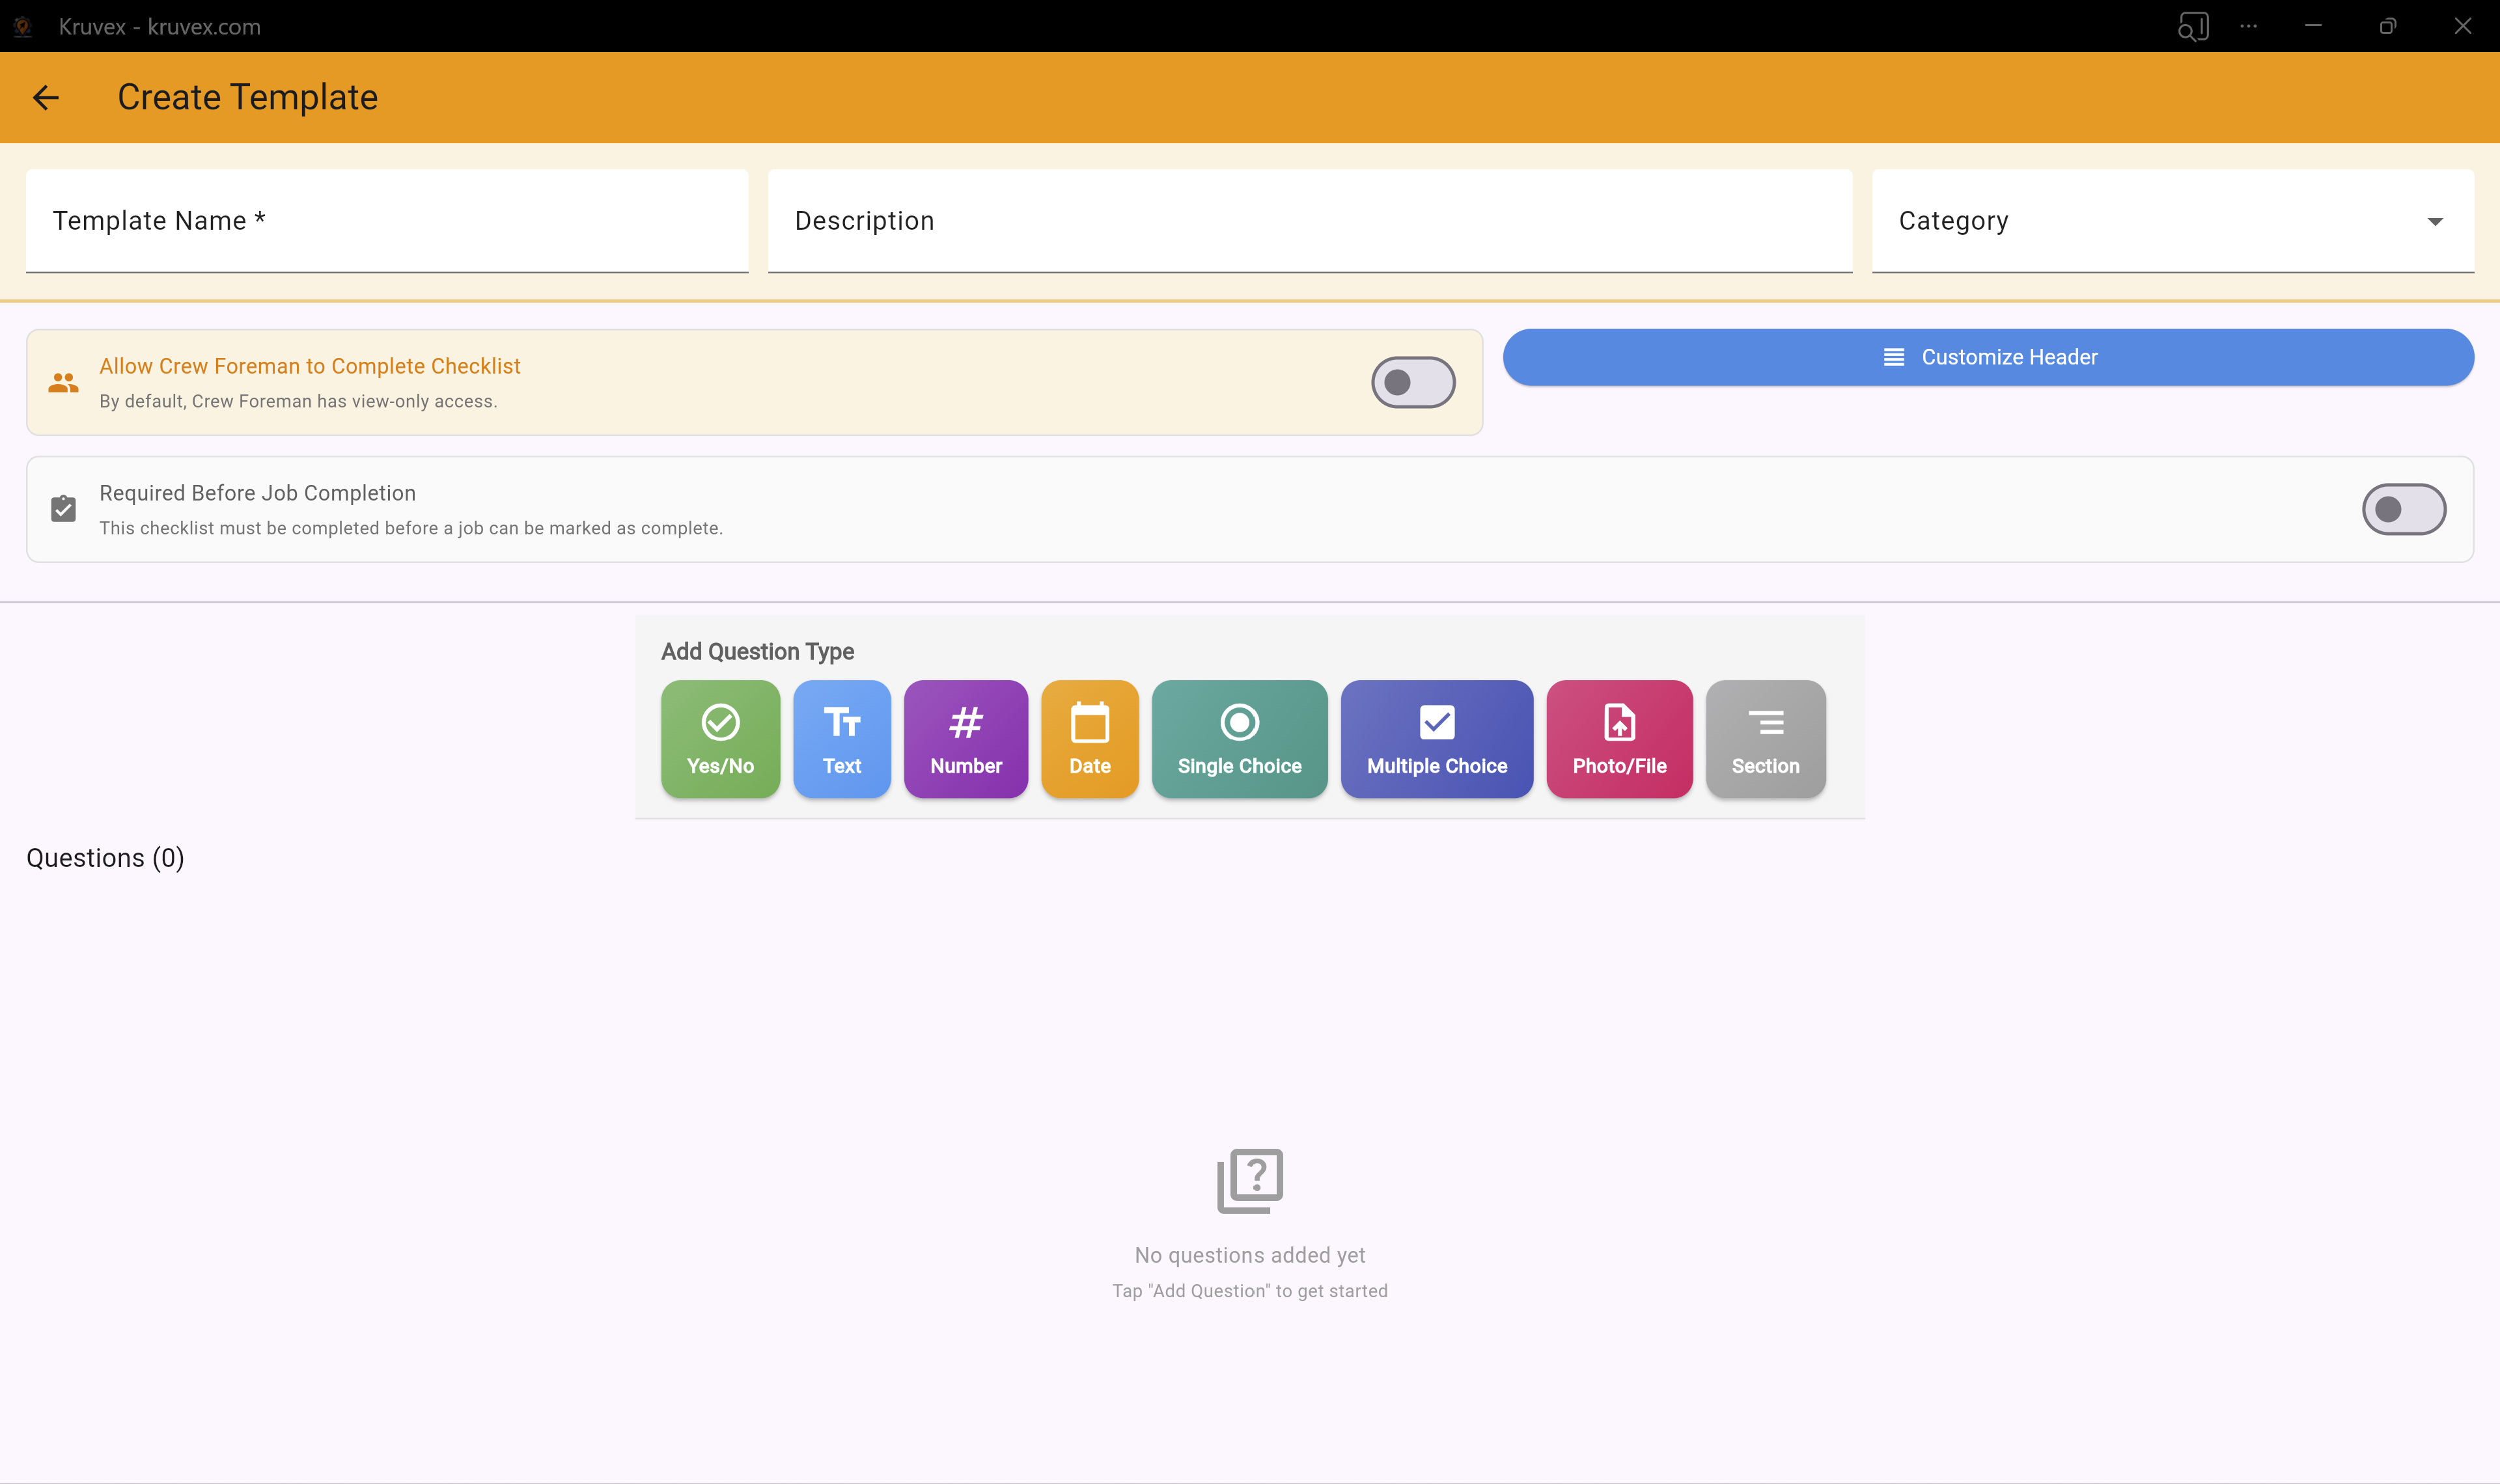Click the crew people icon
The height and width of the screenshot is (1484, 2500).
click(63, 383)
